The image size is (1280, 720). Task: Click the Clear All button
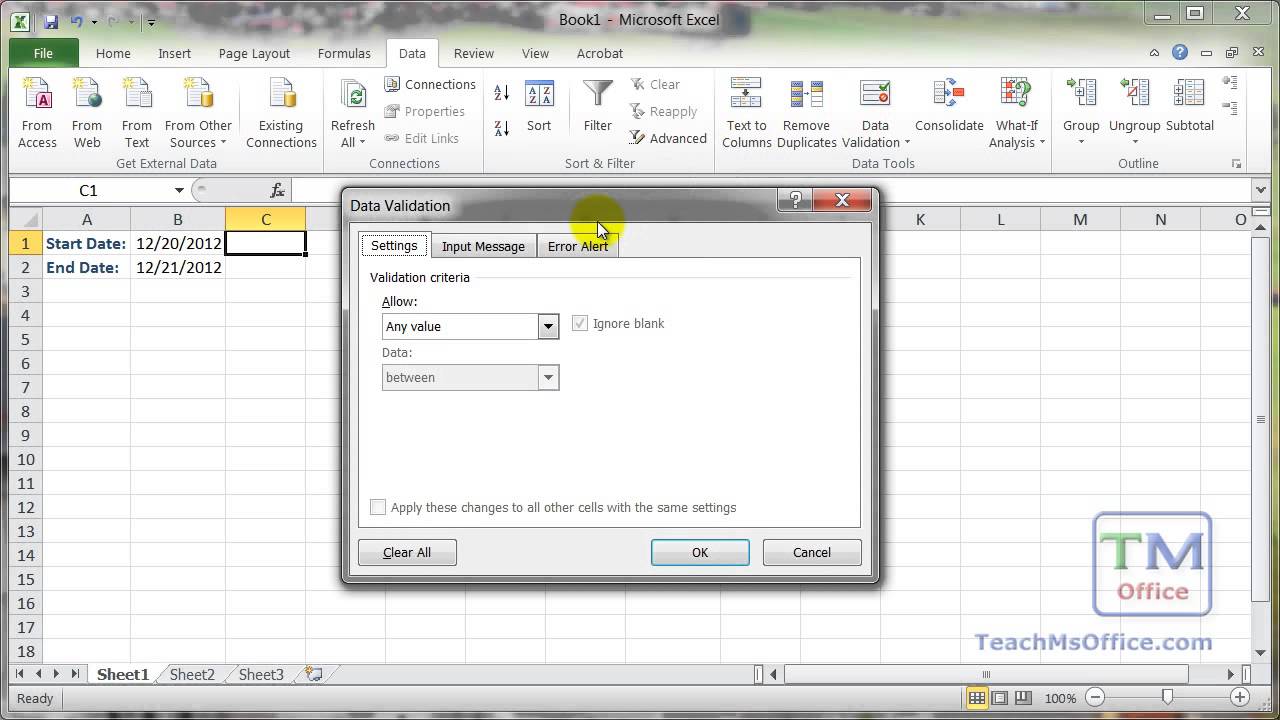pyautogui.click(x=407, y=552)
